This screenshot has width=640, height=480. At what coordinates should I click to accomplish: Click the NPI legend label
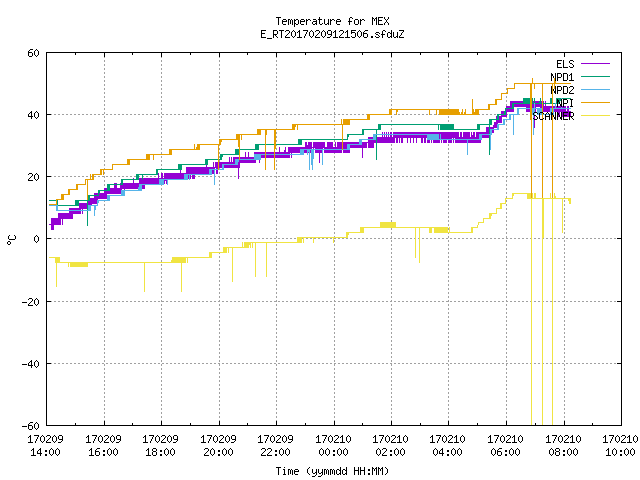coord(565,103)
